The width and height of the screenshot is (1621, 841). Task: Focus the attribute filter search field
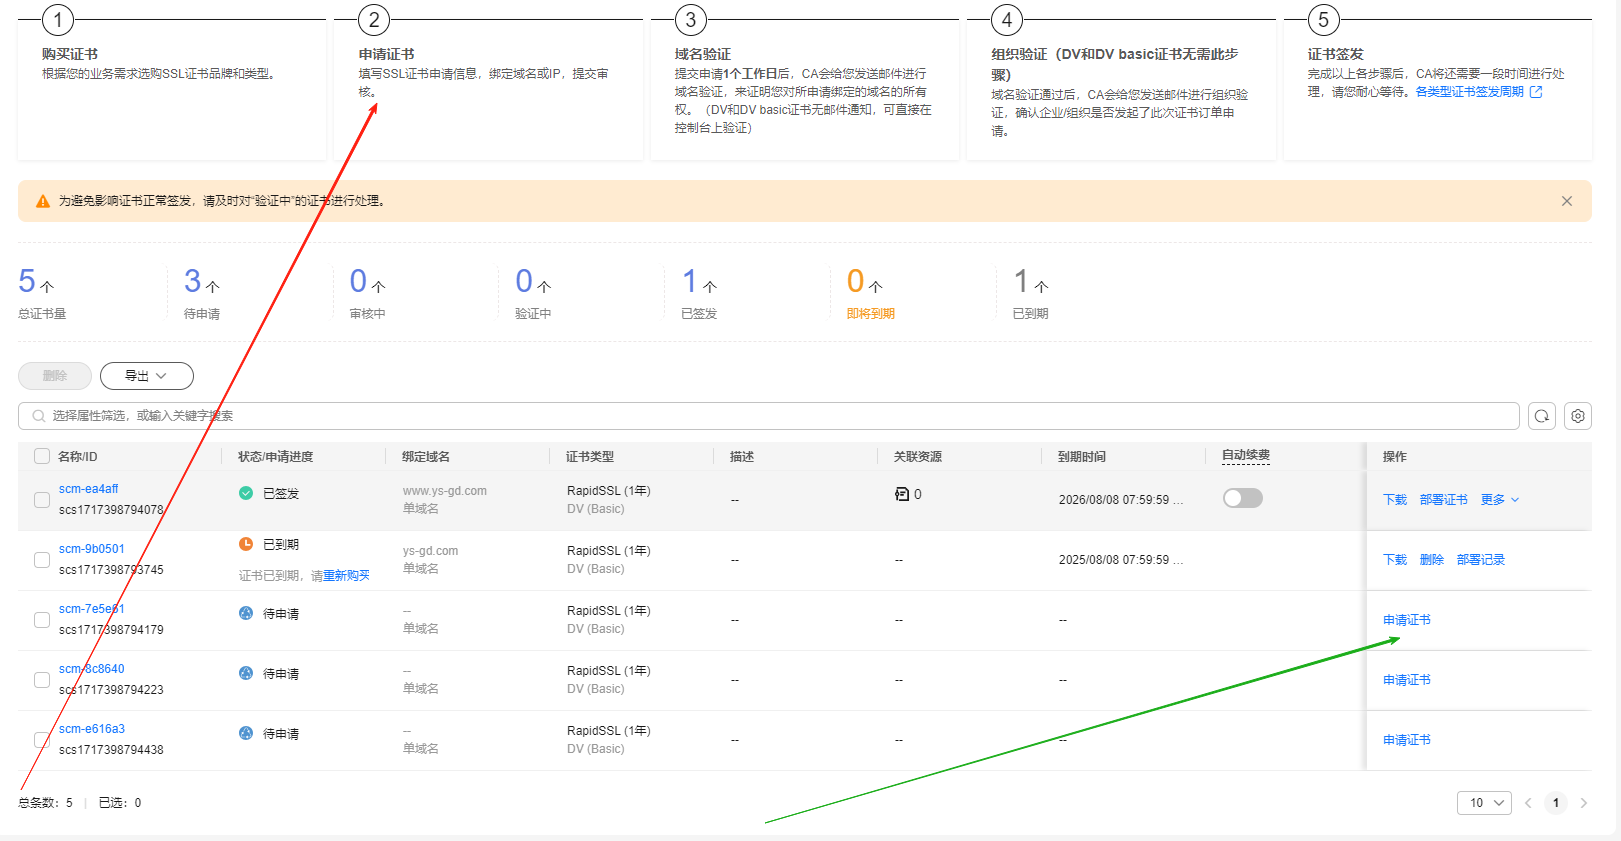[x=769, y=416]
